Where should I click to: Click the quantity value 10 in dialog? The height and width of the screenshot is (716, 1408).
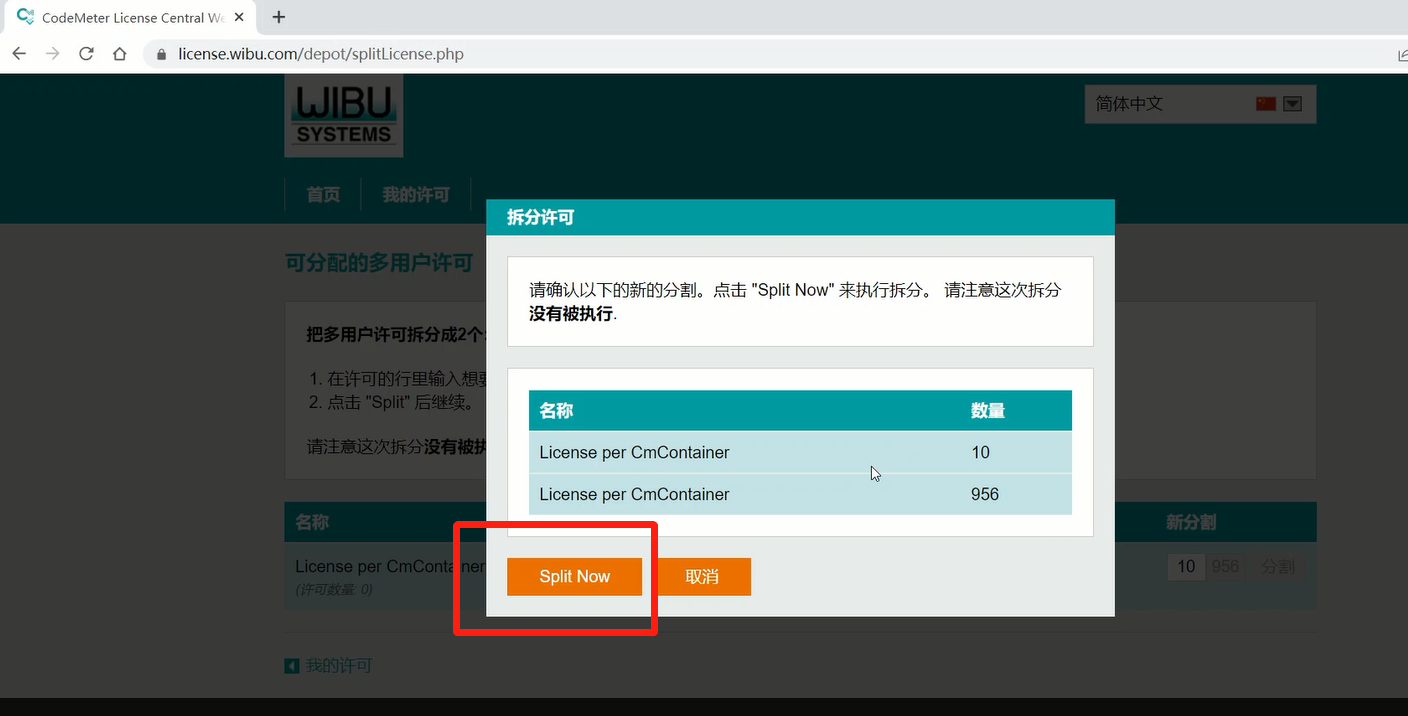980,452
